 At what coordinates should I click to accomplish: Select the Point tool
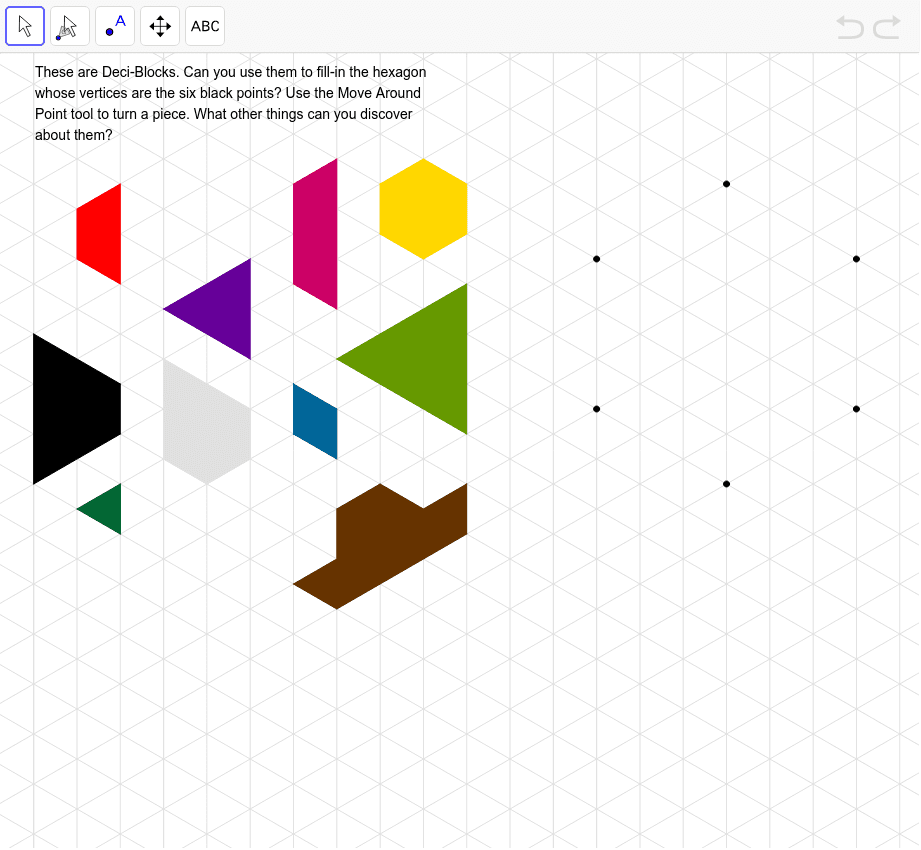click(115, 26)
